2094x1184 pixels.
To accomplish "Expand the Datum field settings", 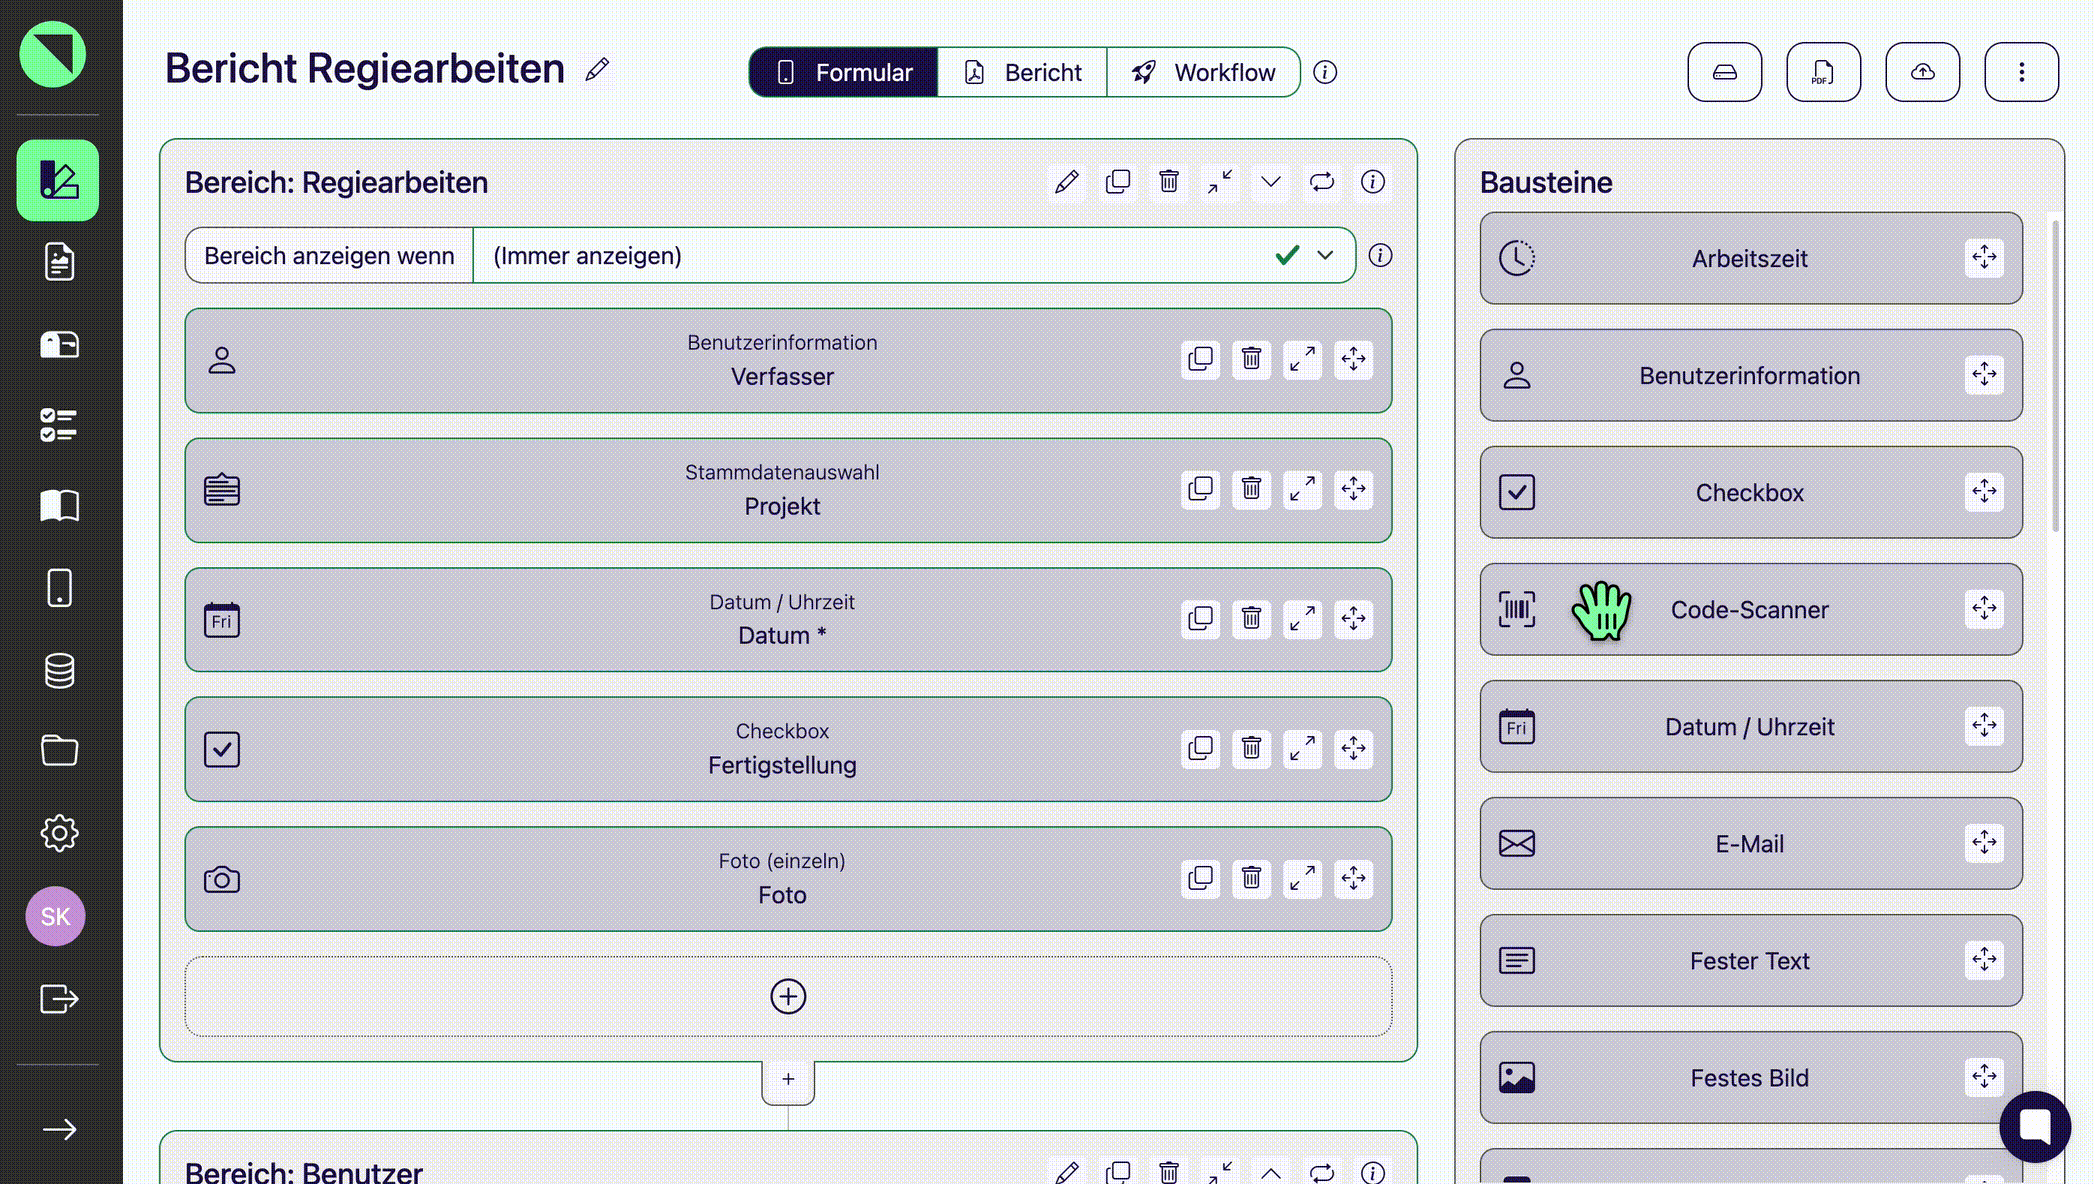I will 1302,619.
